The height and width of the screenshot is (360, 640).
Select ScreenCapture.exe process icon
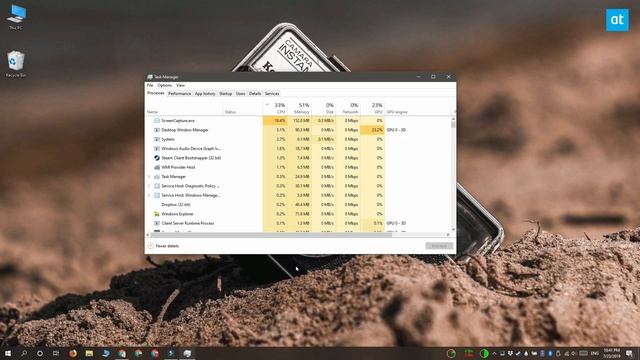coord(157,120)
